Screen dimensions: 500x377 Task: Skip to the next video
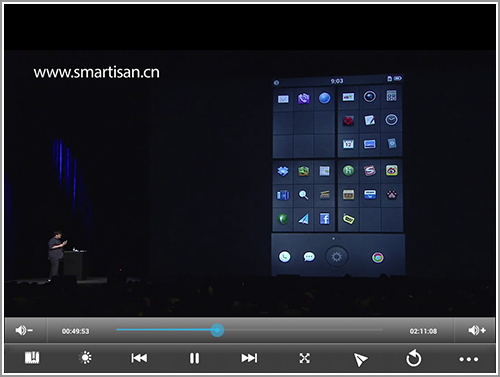click(249, 358)
